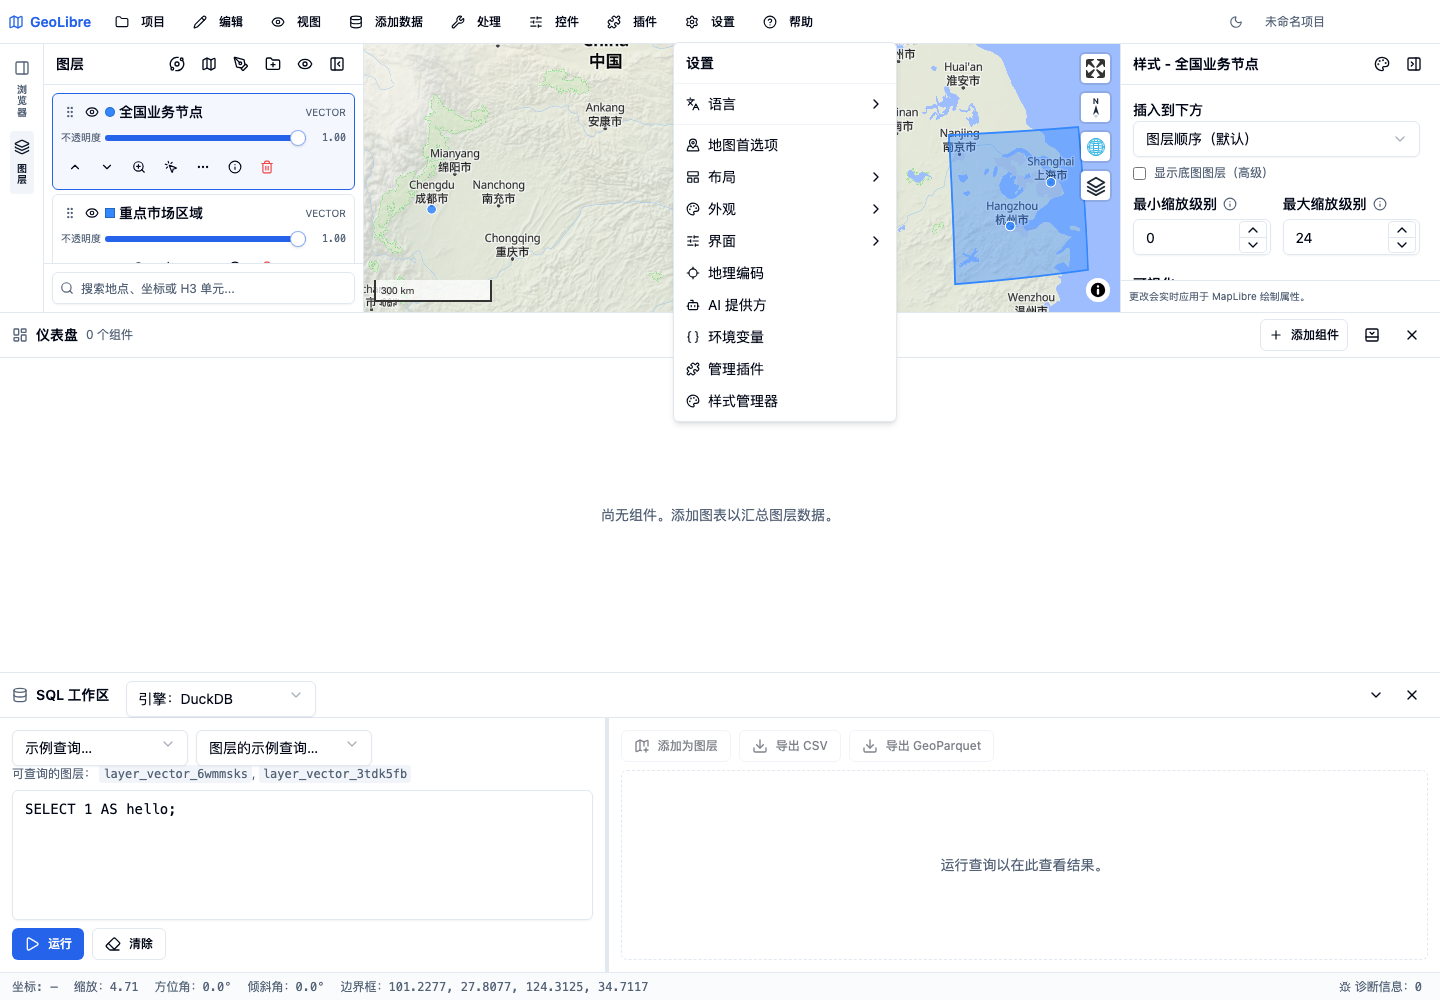Open the 图层 sidebar tab
The height and width of the screenshot is (1000, 1440).
tap(22, 162)
